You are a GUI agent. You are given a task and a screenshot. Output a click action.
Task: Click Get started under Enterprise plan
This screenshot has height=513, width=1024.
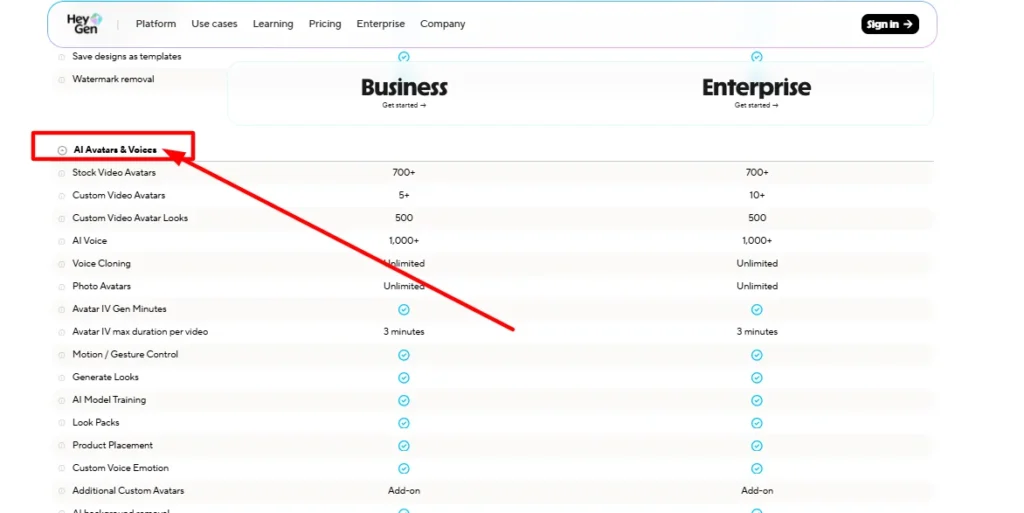coord(756,105)
